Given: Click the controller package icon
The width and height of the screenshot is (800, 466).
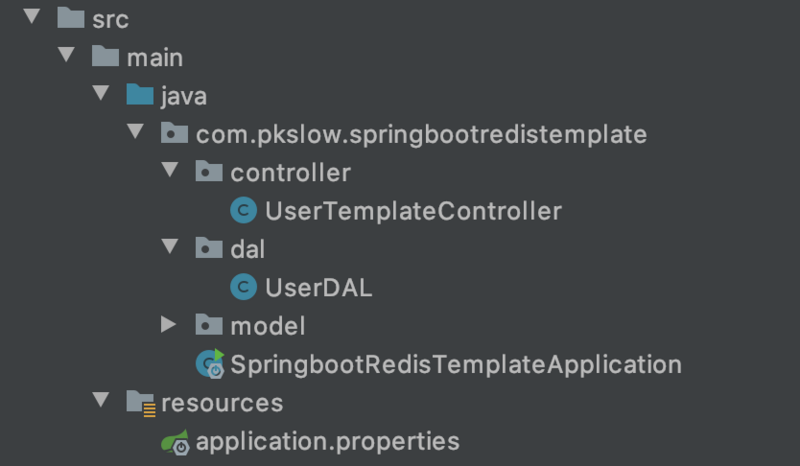Looking at the screenshot, I should (208, 172).
